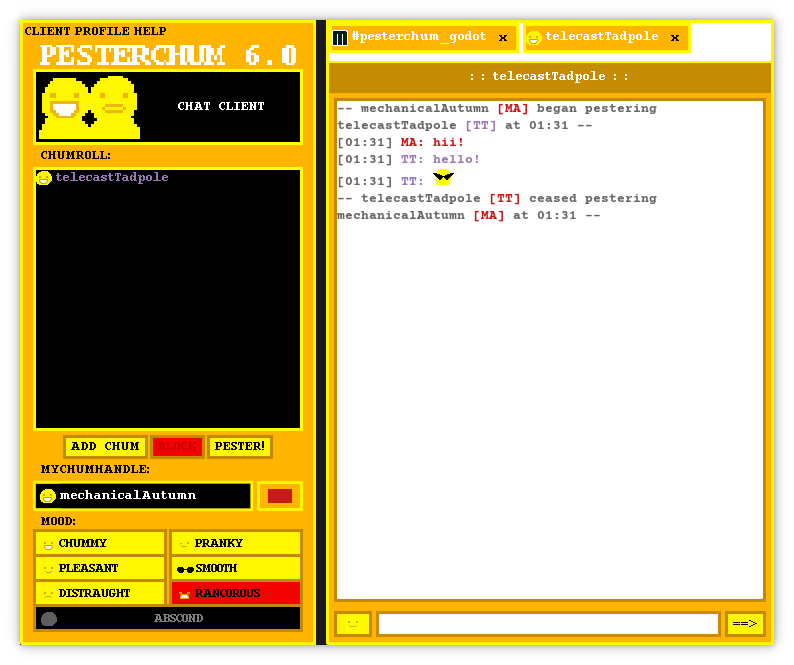Click the mechanicalAutumn handle field
The height and width of the screenshot is (665, 794).
(x=143, y=495)
